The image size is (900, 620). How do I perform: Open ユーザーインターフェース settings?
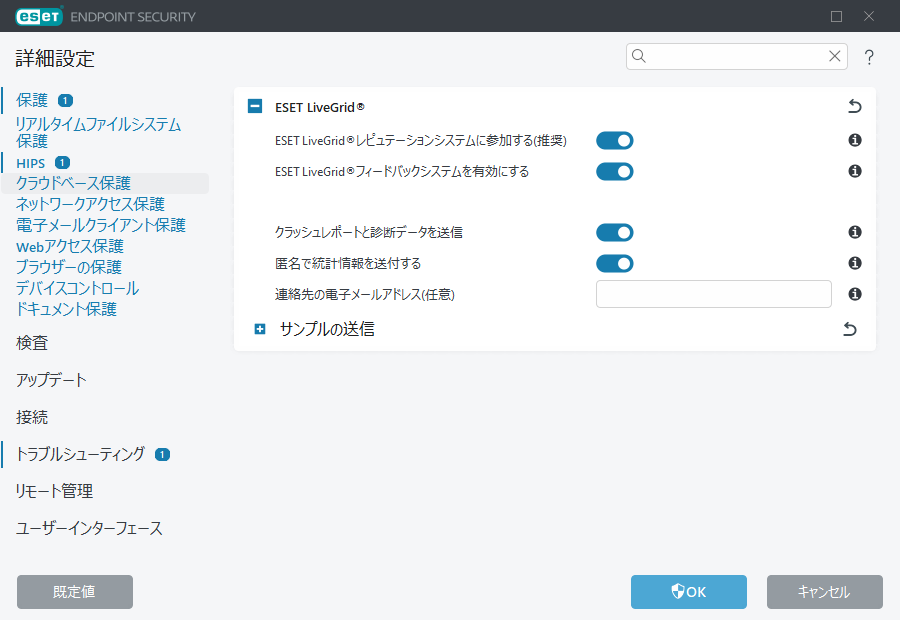pyautogui.click(x=86, y=527)
